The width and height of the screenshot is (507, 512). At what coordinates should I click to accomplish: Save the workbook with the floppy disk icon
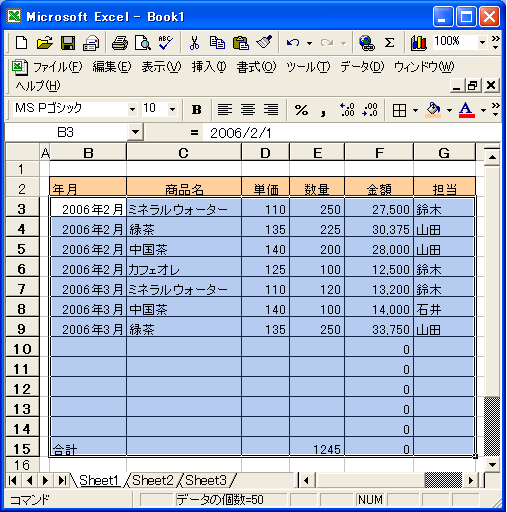68,43
